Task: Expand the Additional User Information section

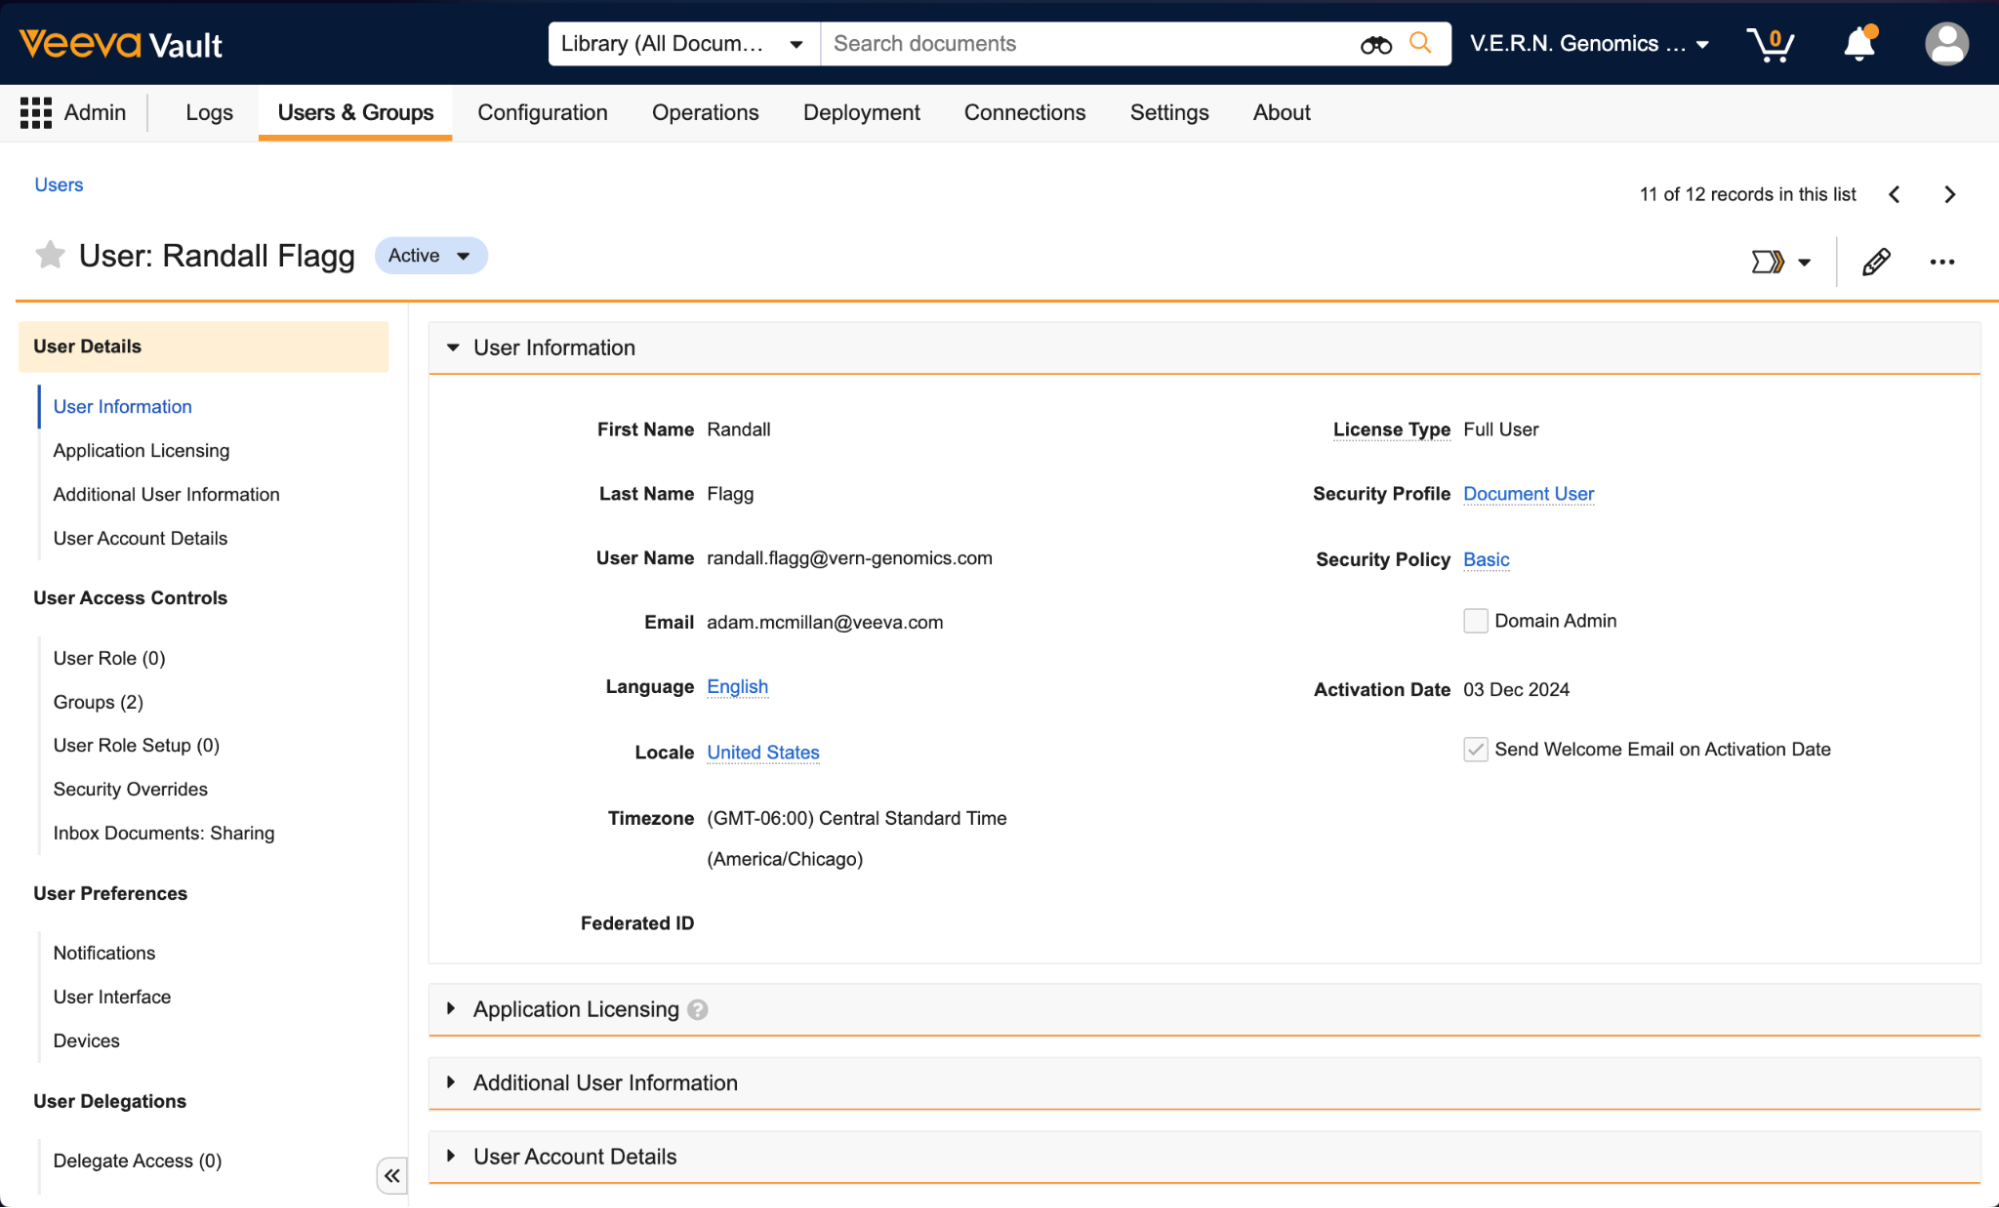Action: pyautogui.click(x=451, y=1083)
